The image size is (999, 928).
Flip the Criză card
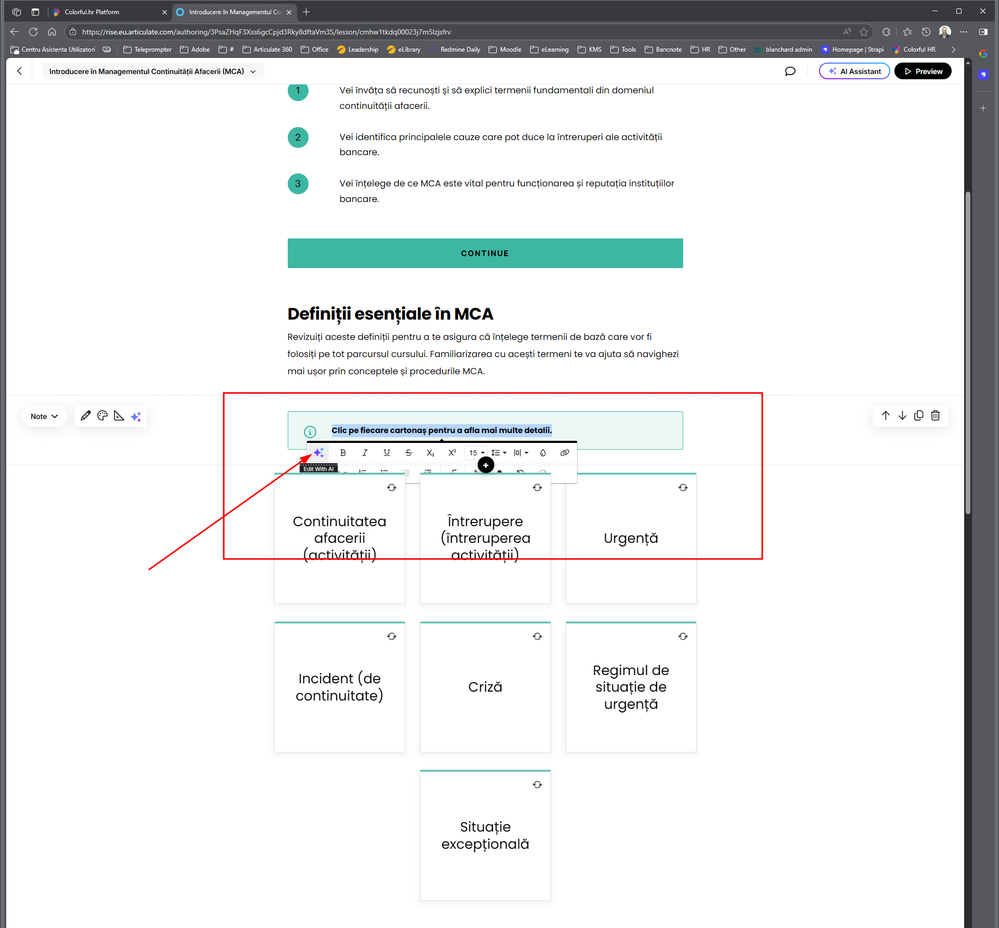[537, 636]
